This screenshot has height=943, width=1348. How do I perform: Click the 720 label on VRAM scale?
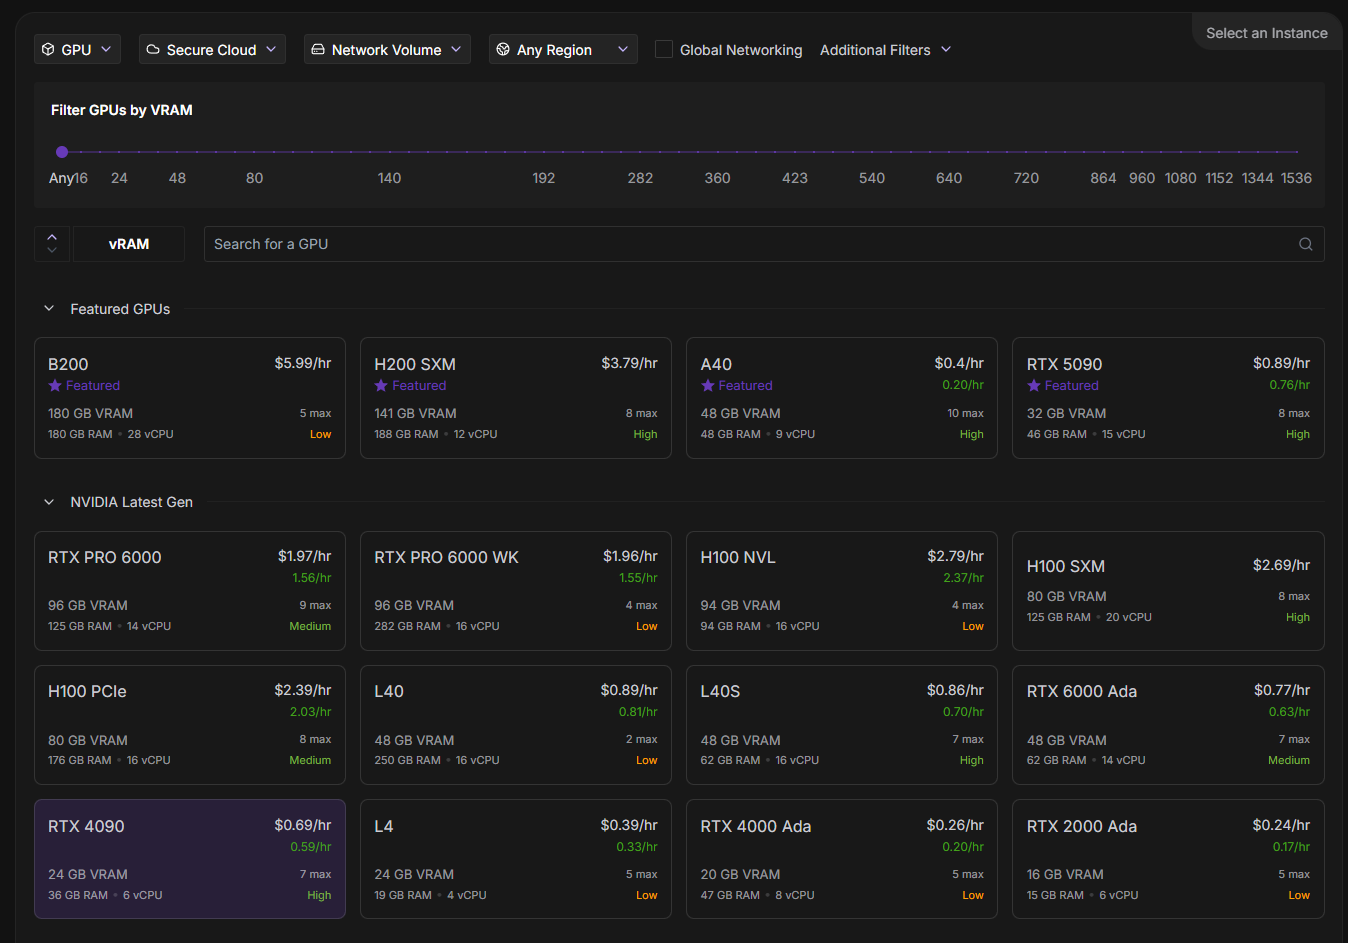pos(1026,178)
